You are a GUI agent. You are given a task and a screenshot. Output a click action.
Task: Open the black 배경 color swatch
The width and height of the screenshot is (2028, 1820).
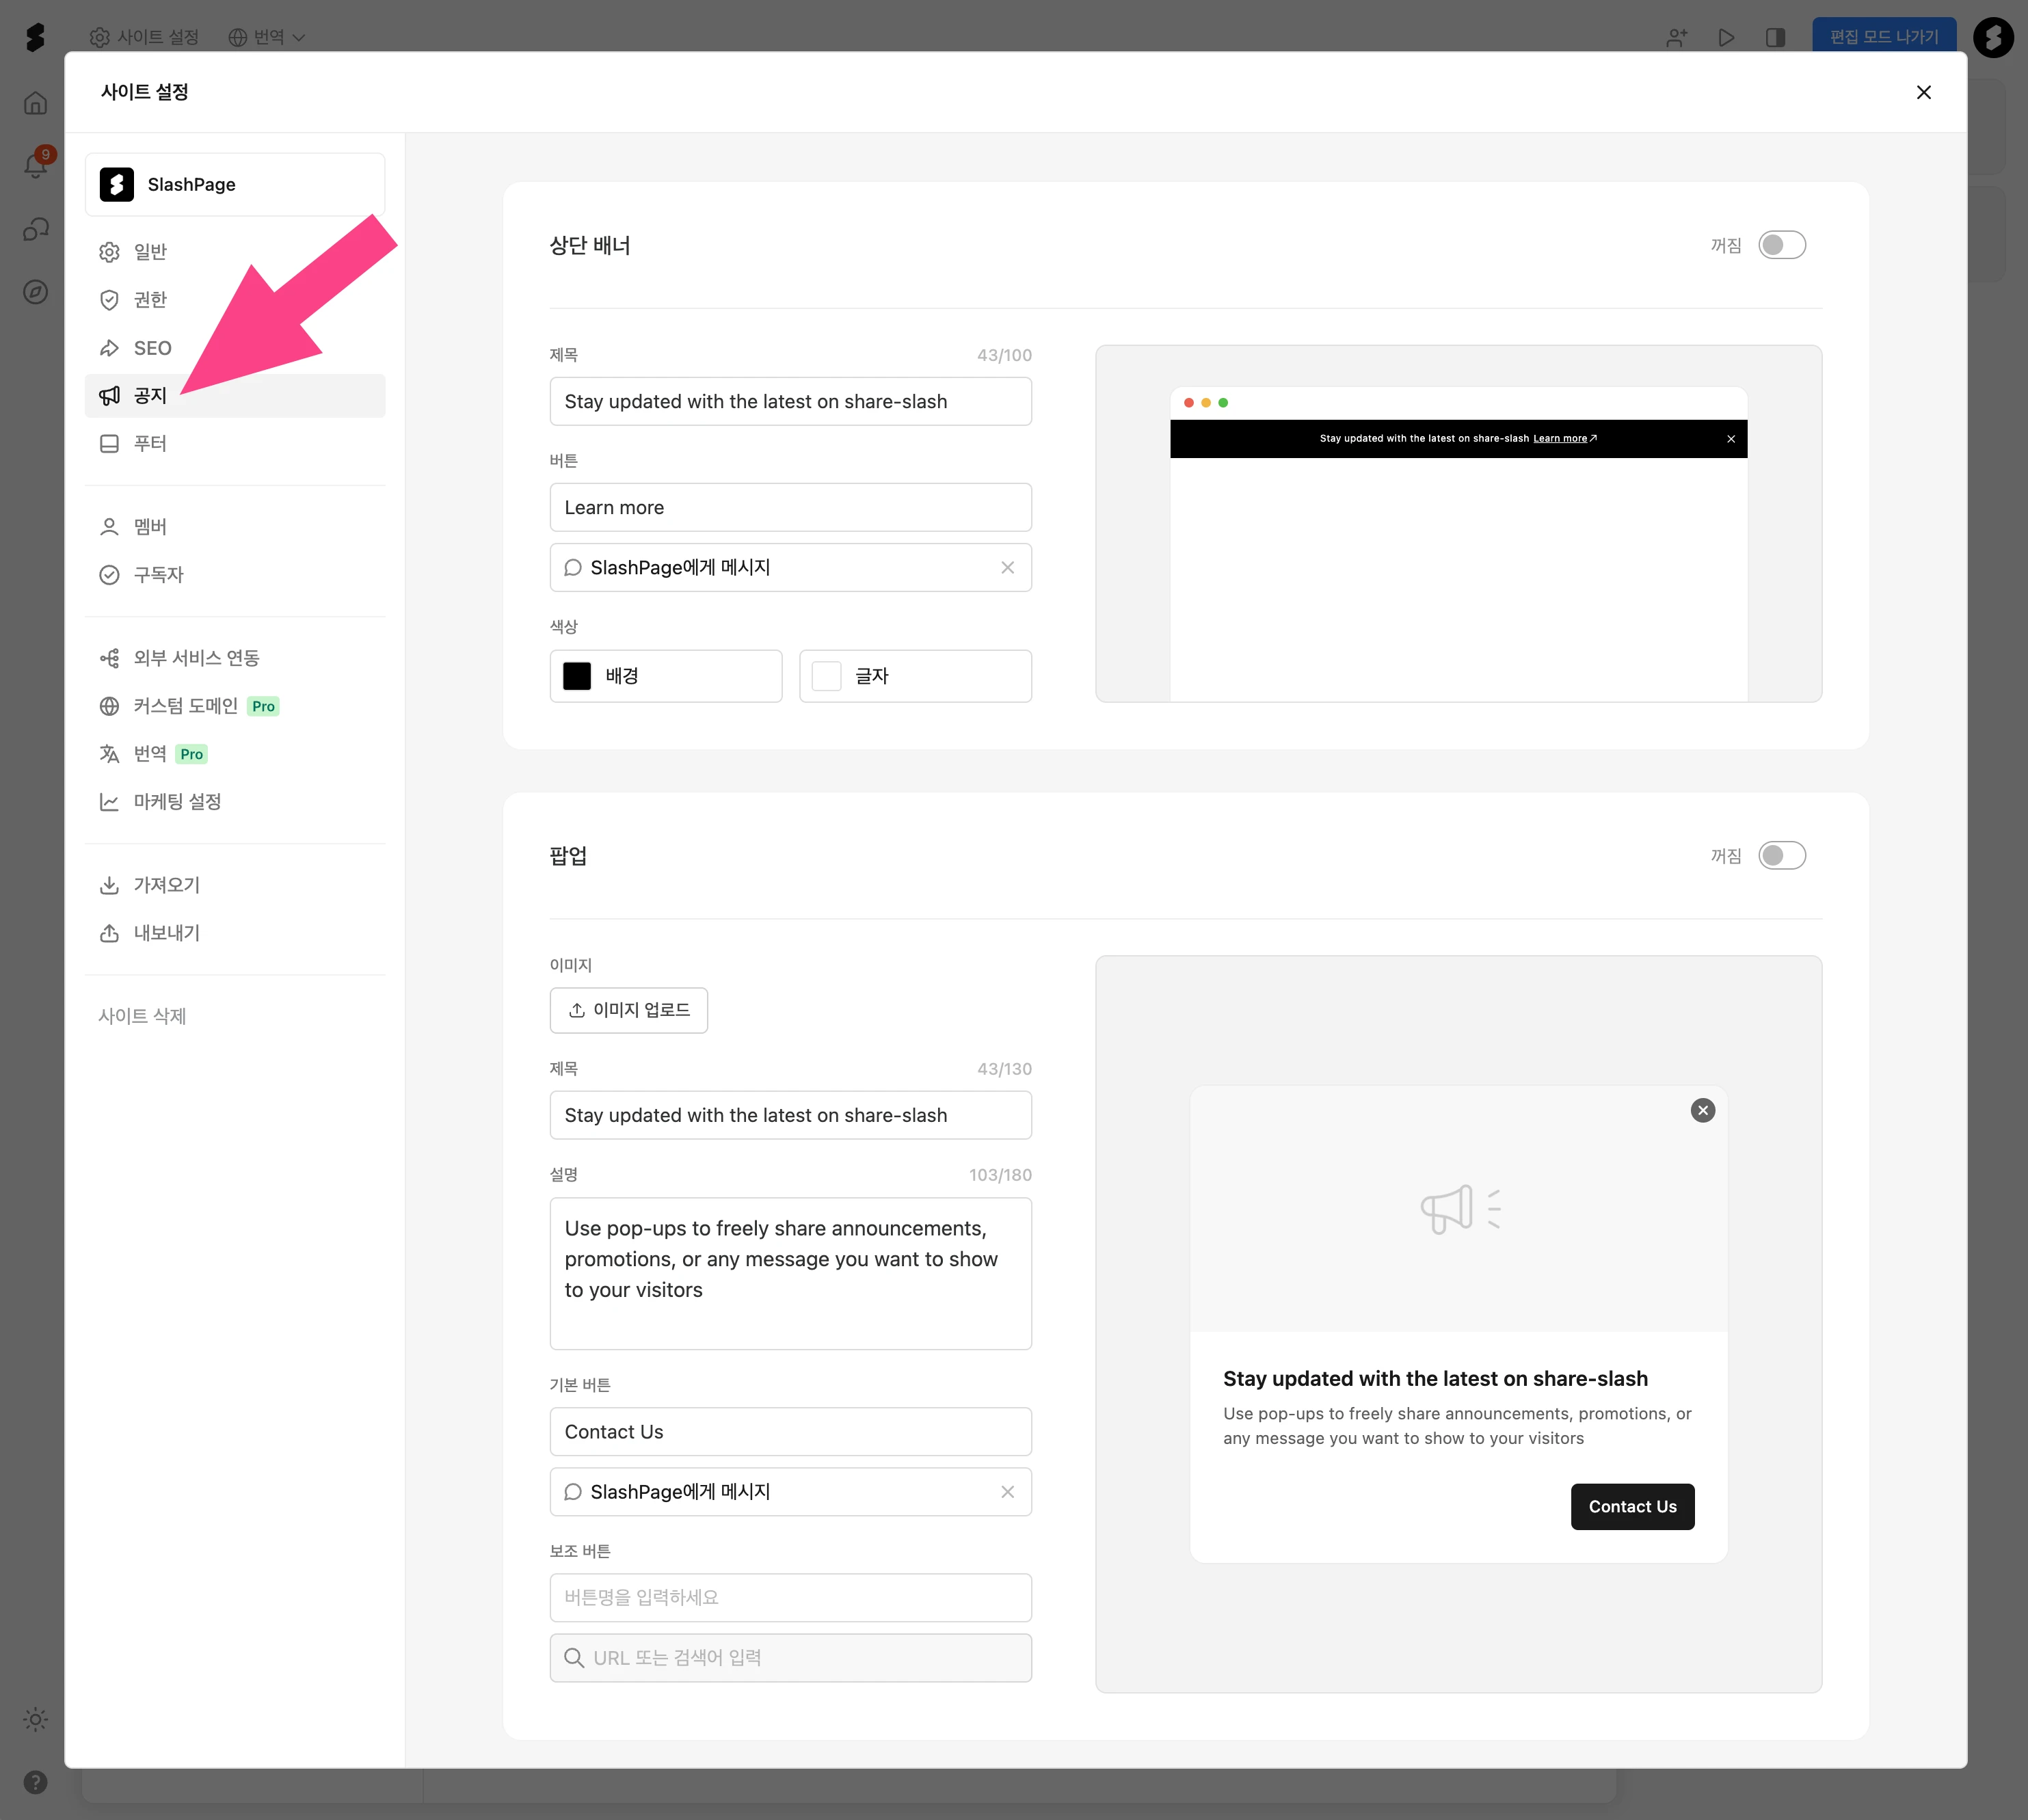577,676
